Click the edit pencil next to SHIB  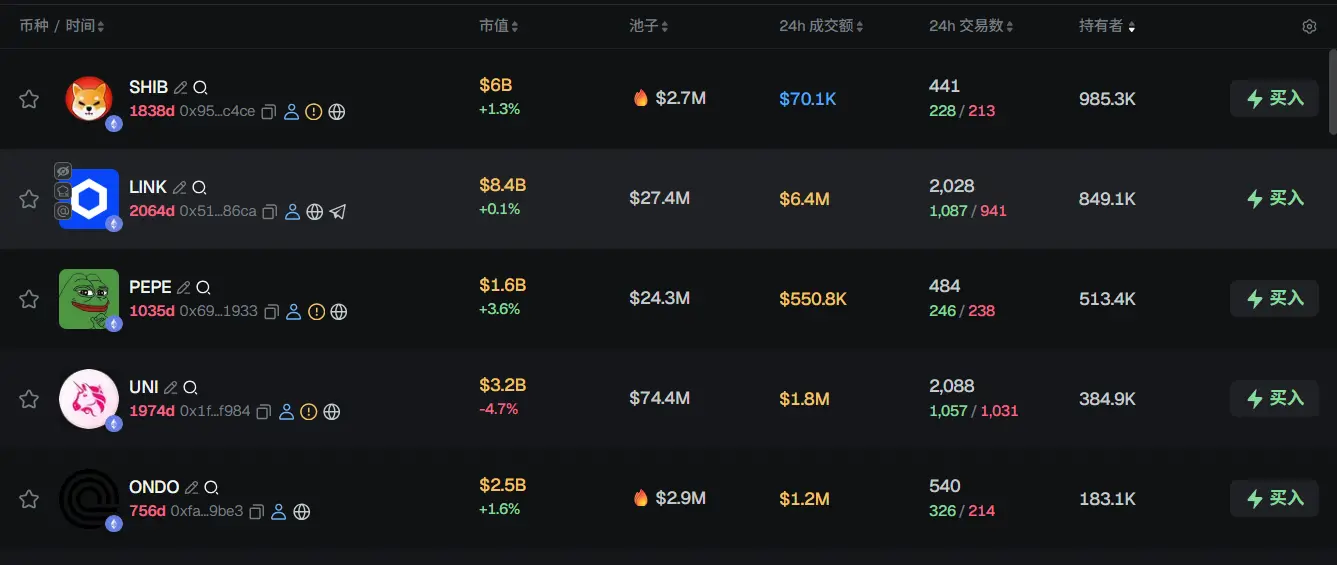(x=181, y=88)
